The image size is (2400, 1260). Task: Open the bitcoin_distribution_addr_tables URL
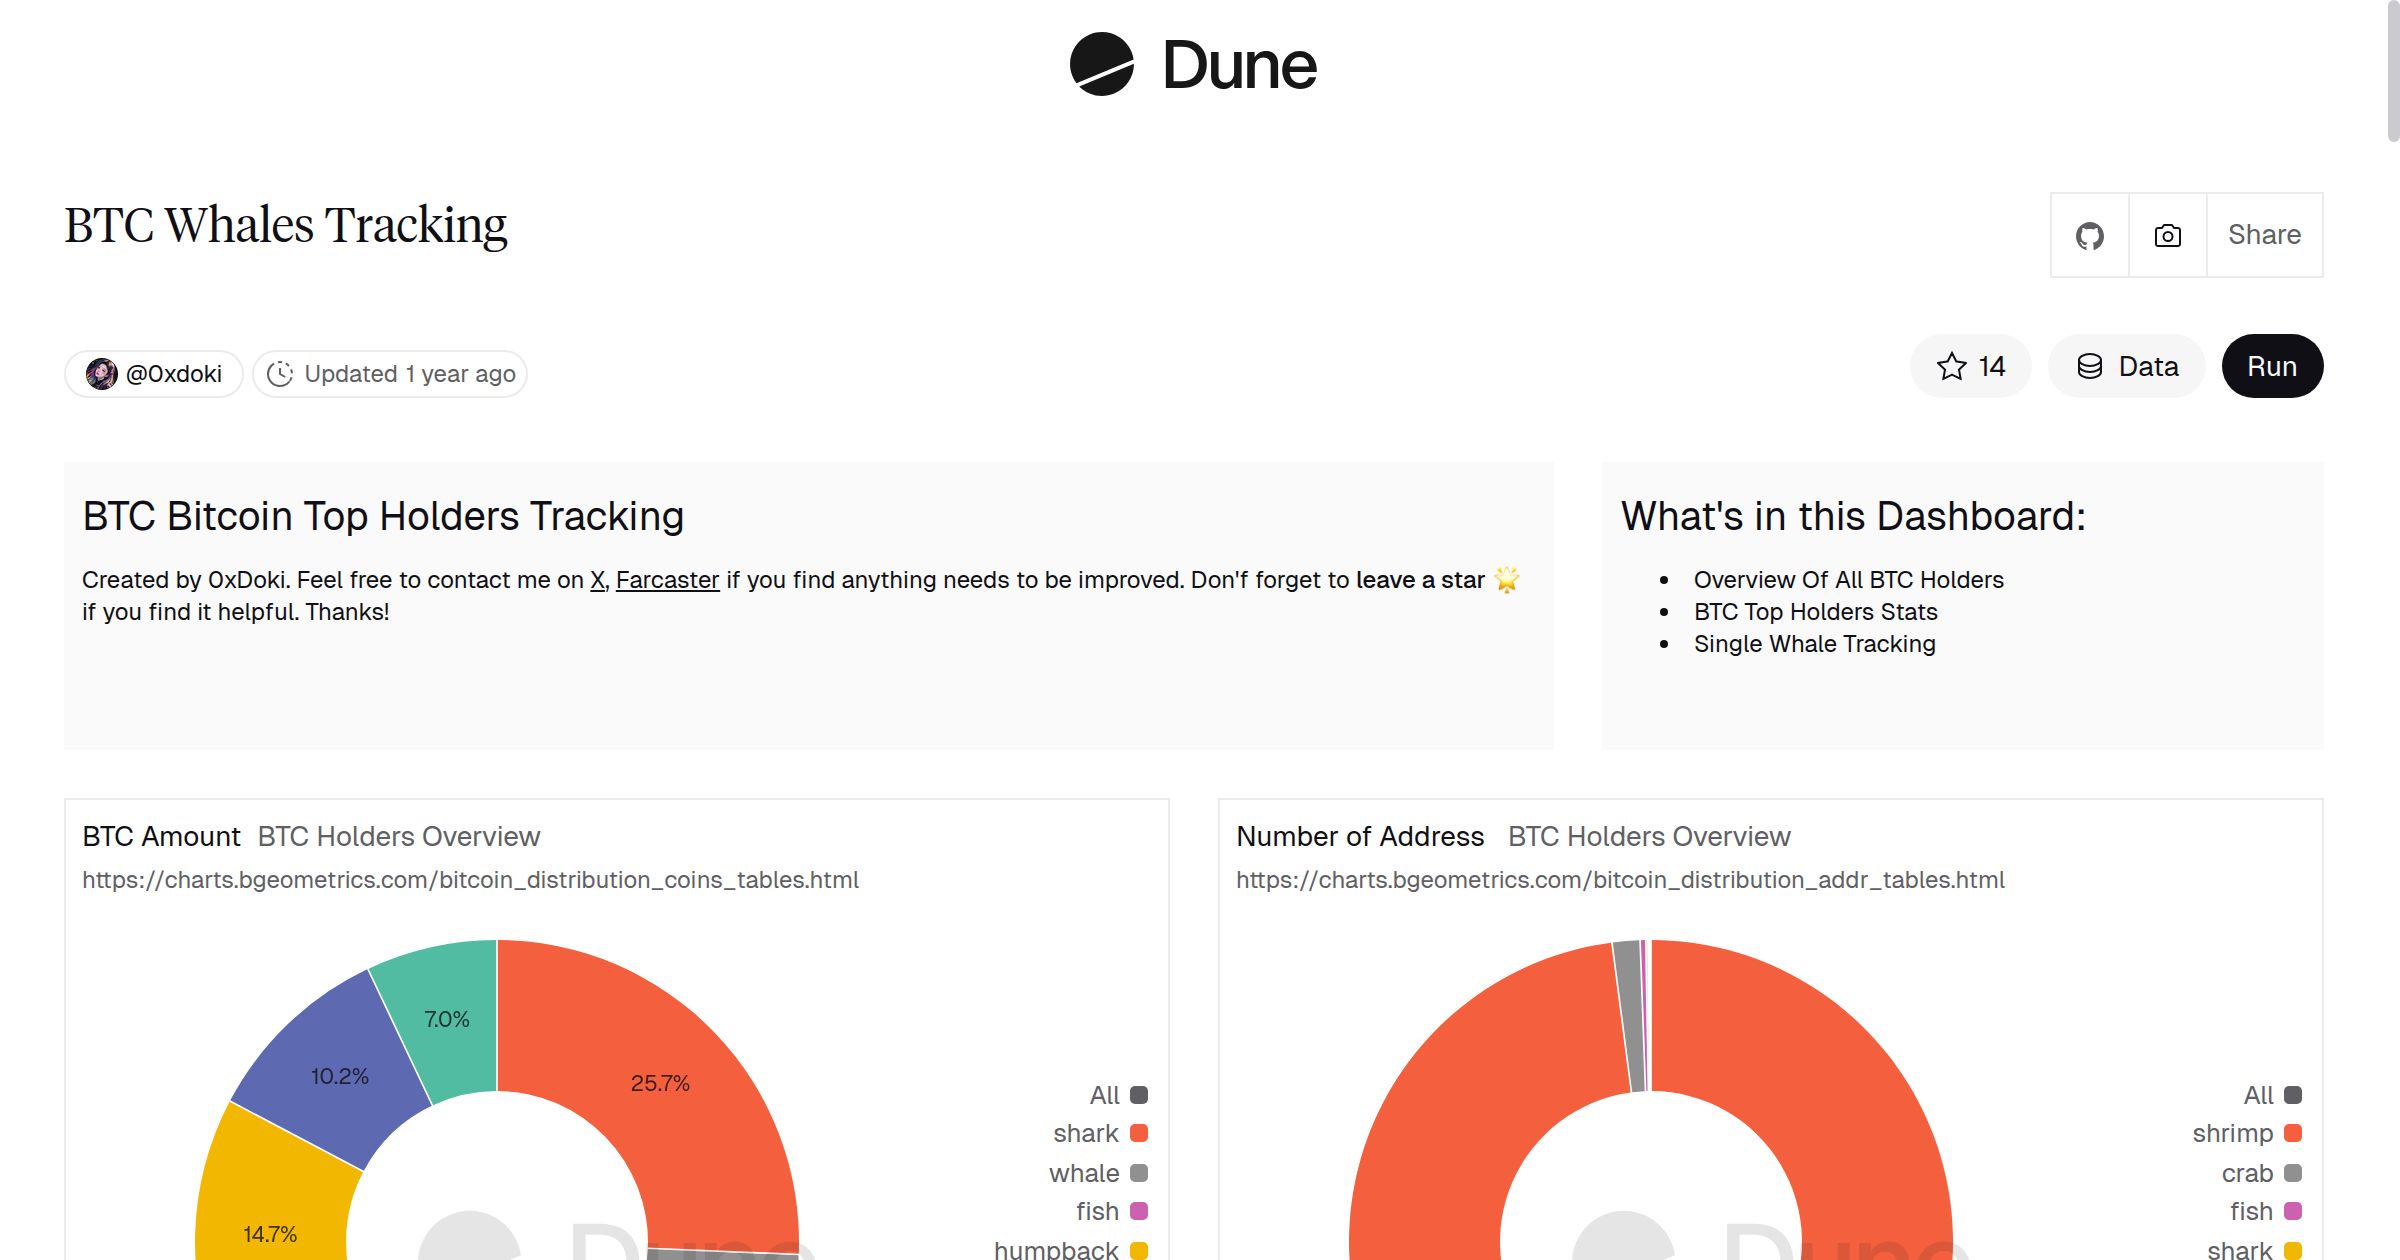pyautogui.click(x=1619, y=880)
